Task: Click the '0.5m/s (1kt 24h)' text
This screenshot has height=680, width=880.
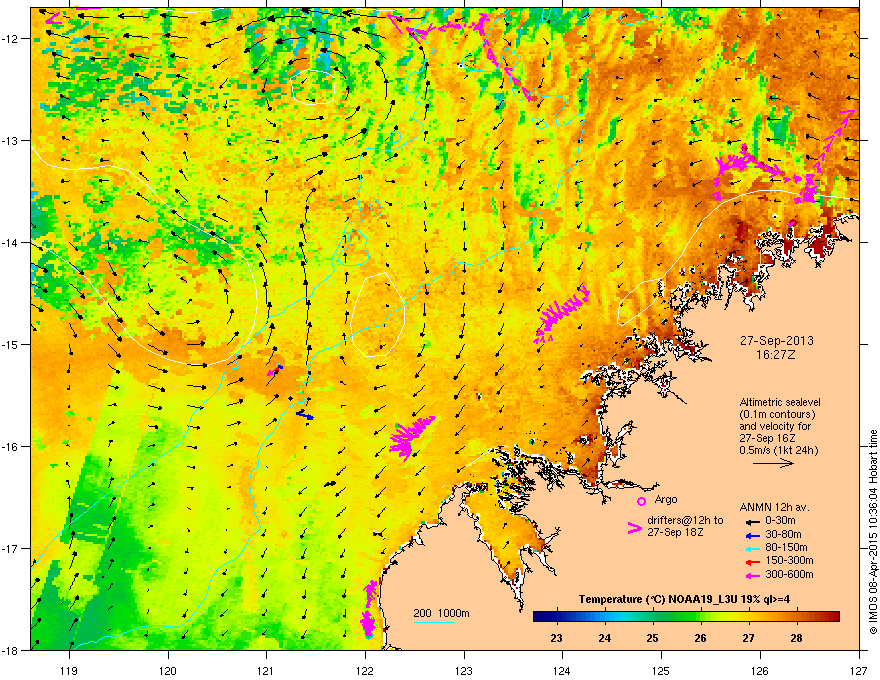Action: tap(778, 450)
